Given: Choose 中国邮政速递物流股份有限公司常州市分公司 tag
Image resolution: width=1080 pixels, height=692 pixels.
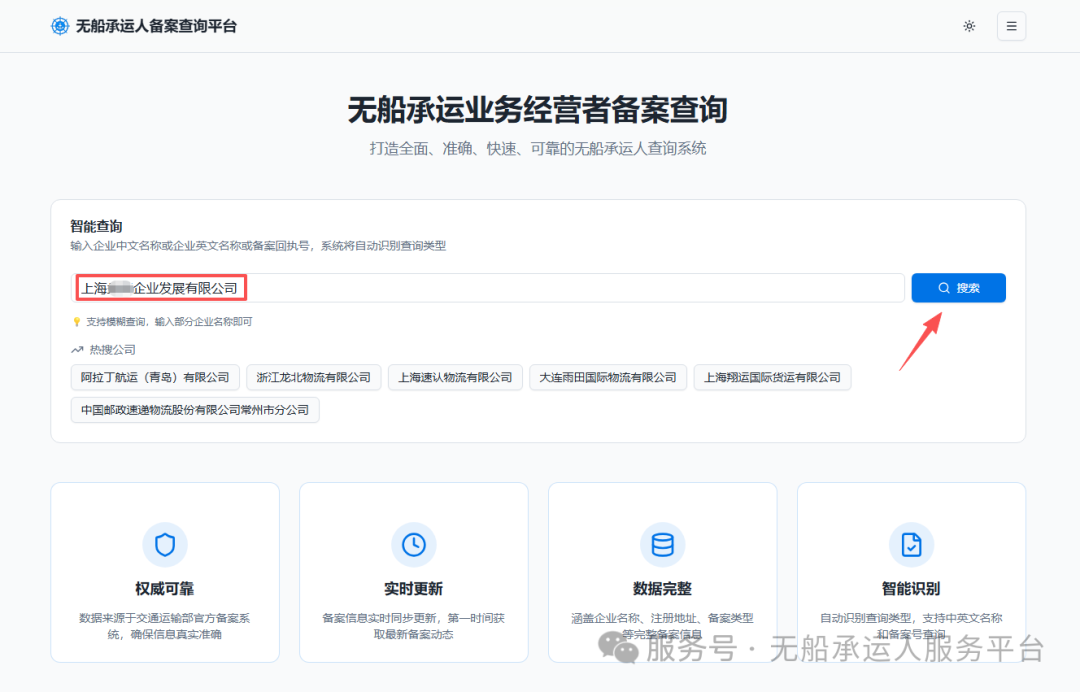Looking at the screenshot, I should 195,410.
